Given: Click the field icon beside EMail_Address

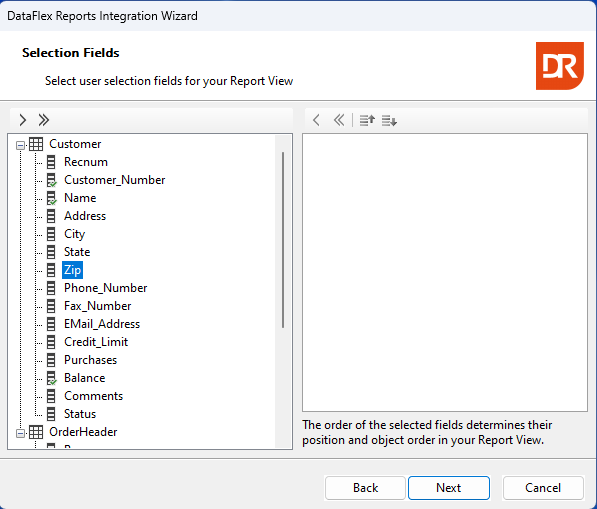Looking at the screenshot, I should point(51,324).
